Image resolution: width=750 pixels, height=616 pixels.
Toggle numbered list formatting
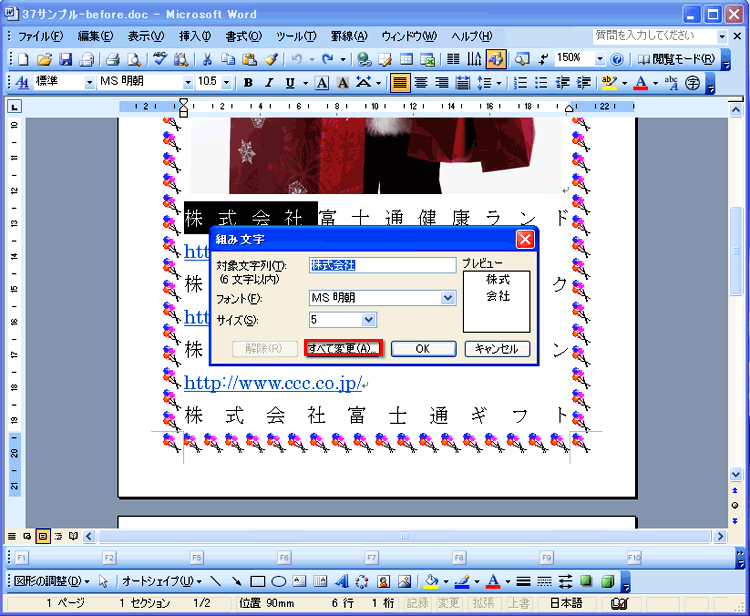(x=520, y=83)
